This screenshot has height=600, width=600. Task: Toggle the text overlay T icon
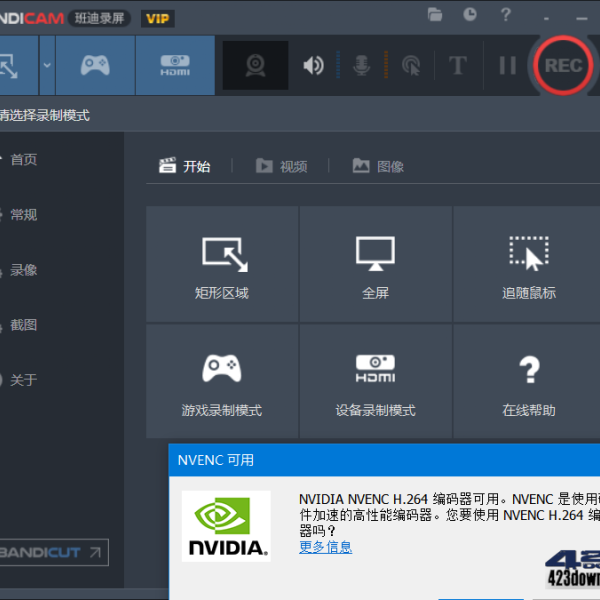tap(458, 65)
